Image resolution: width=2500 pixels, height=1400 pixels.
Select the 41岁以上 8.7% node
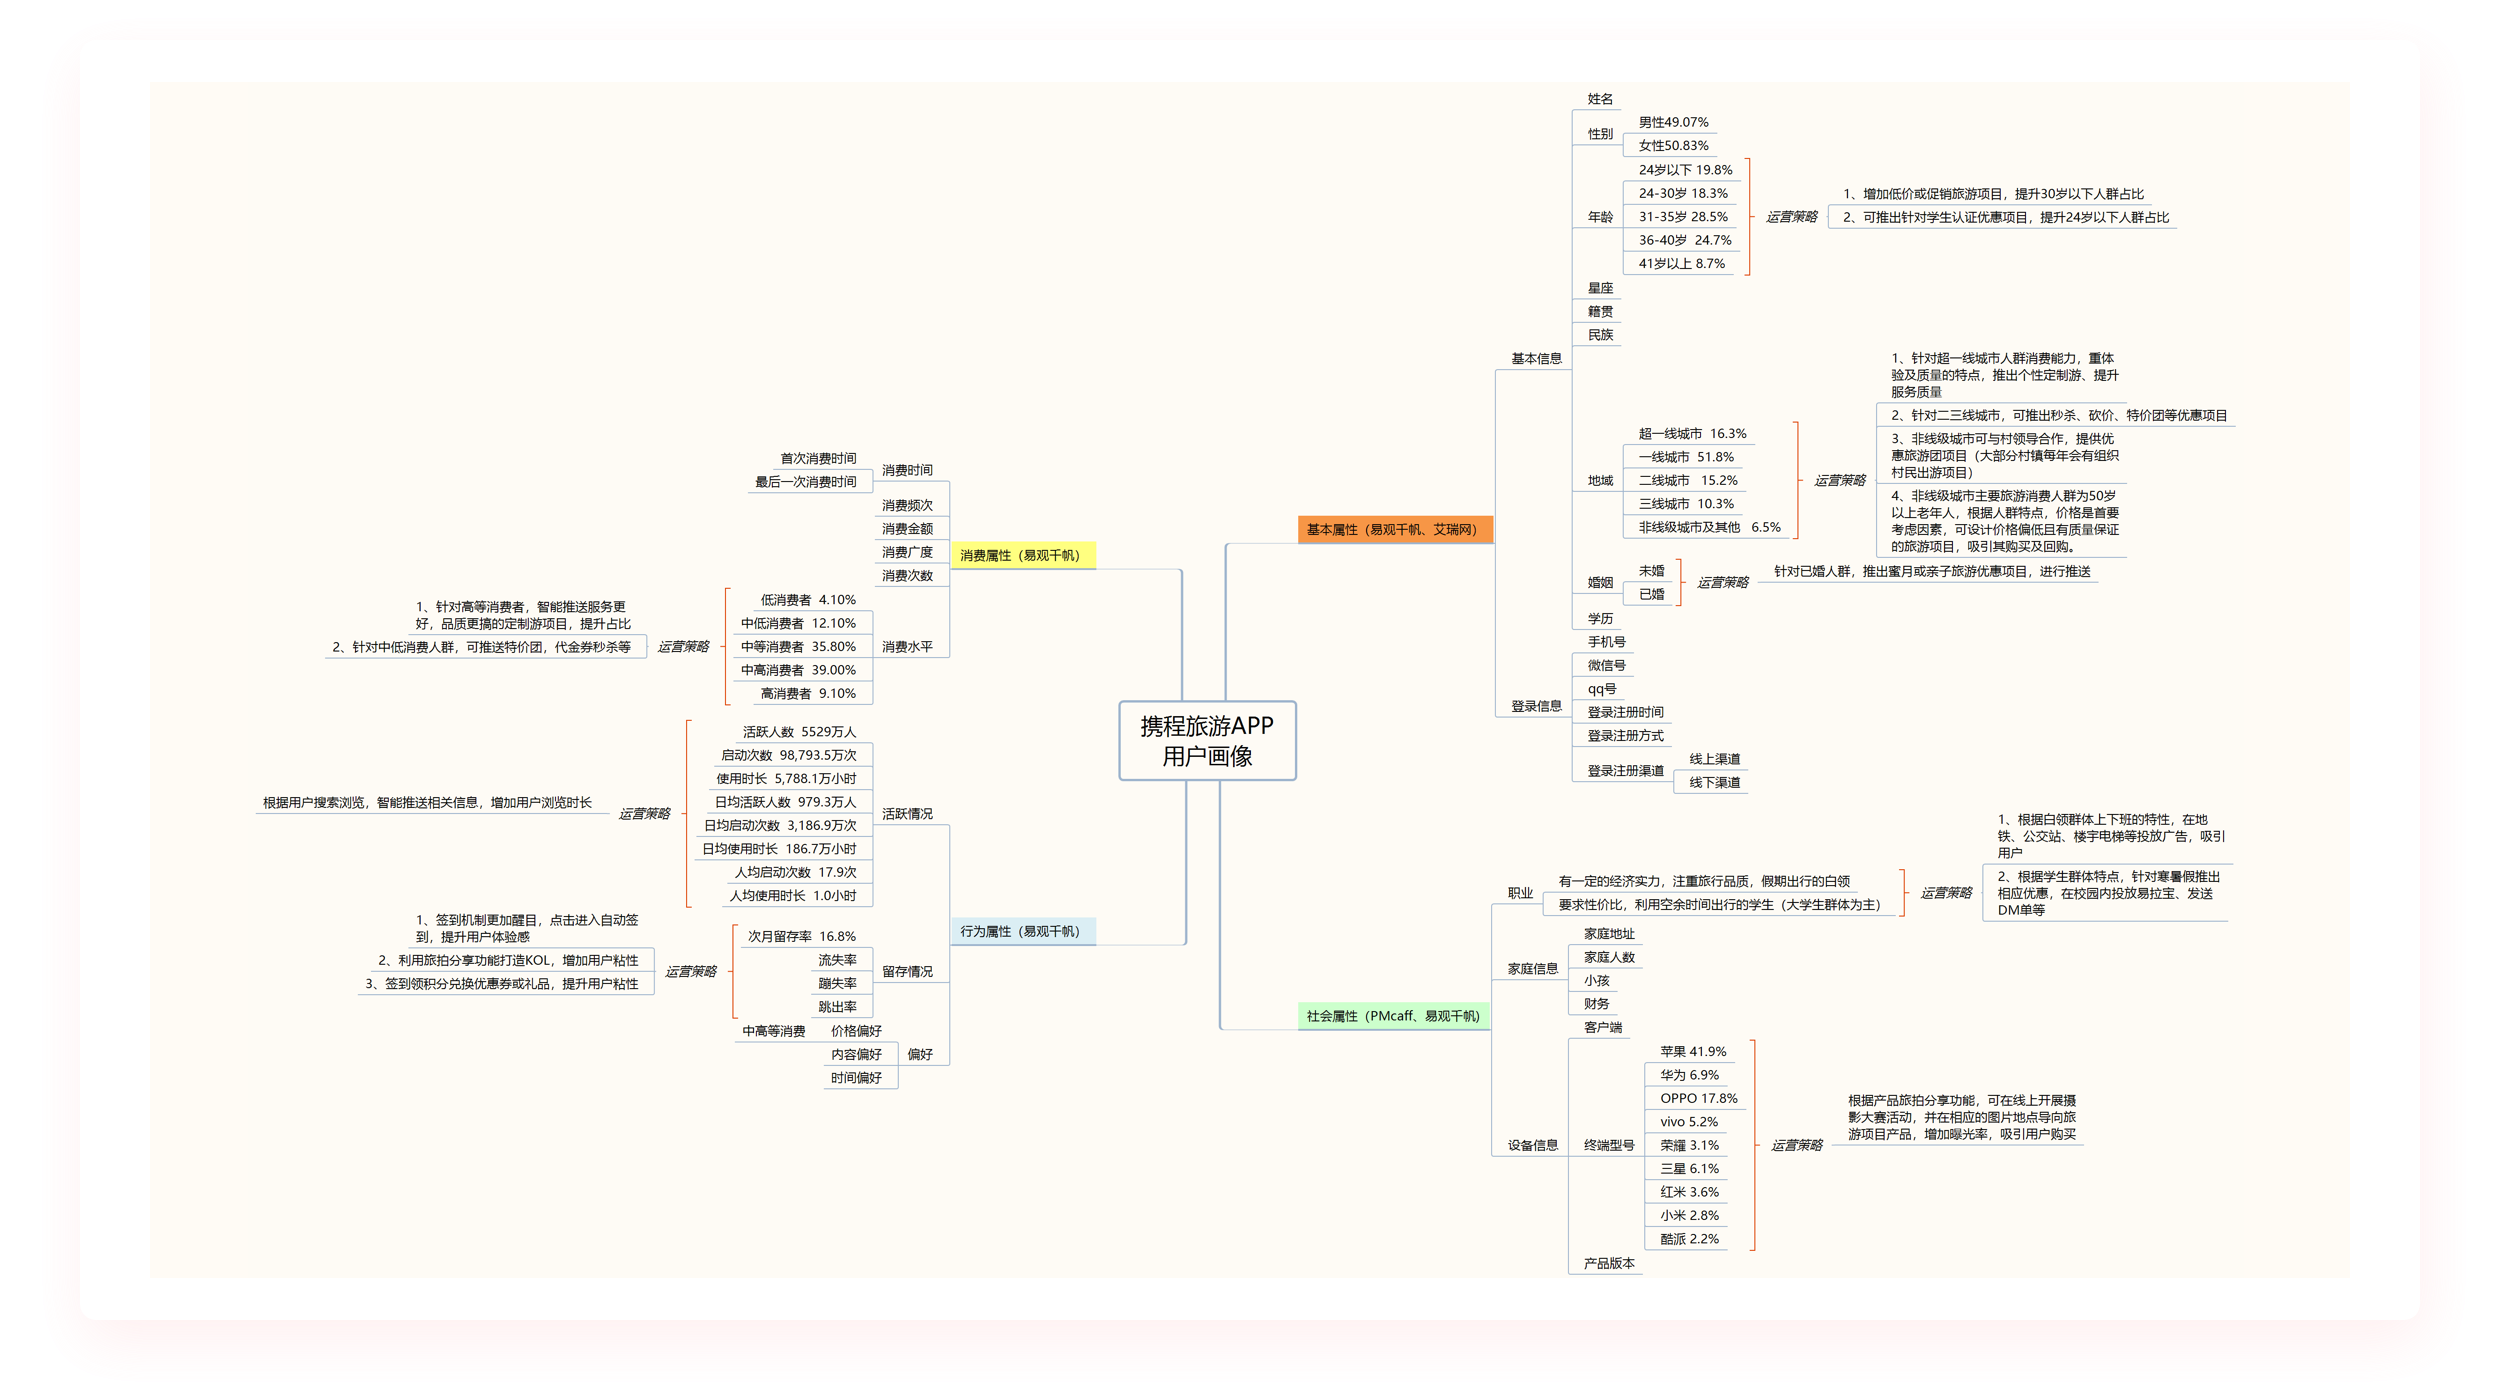1681,263
